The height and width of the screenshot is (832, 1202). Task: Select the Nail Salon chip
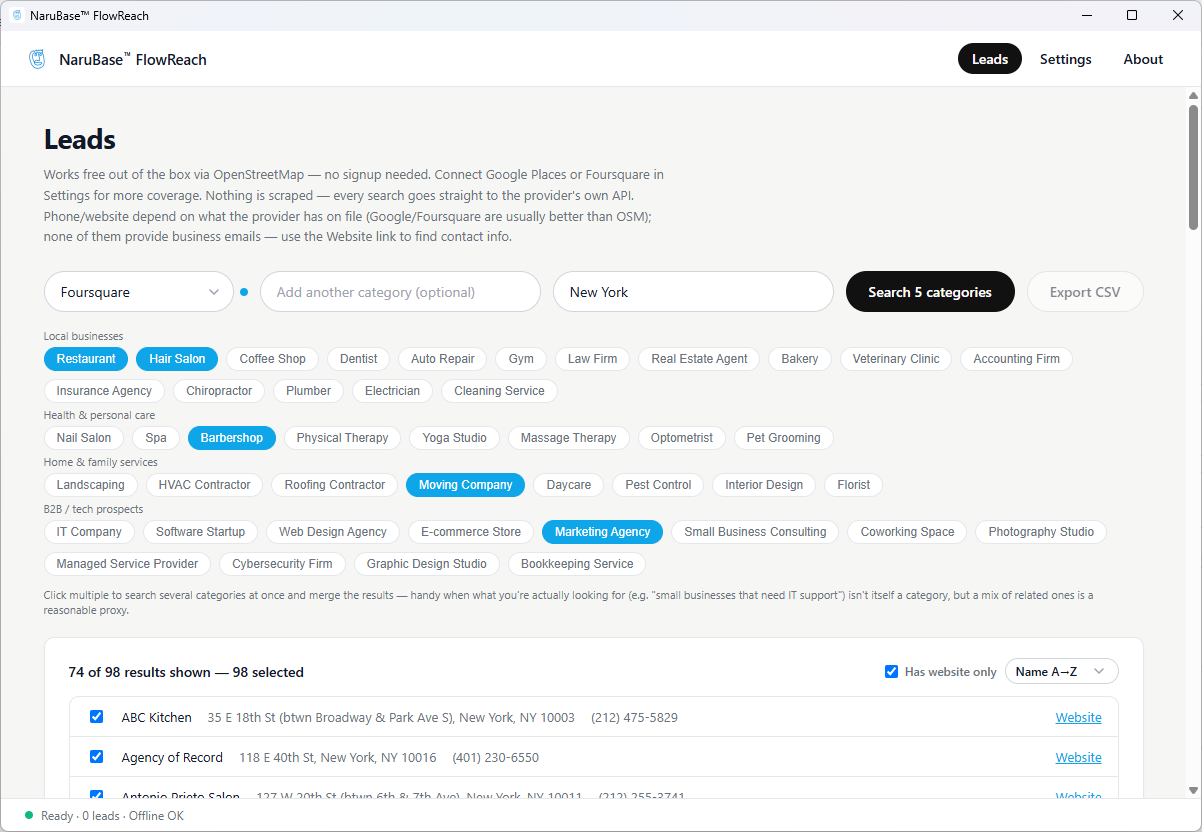tap(84, 438)
